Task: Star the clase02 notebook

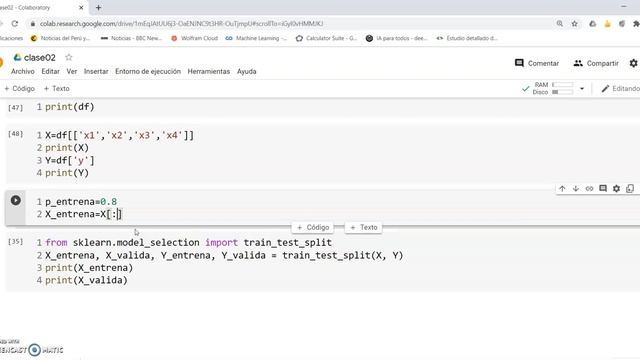Action: click(69, 57)
